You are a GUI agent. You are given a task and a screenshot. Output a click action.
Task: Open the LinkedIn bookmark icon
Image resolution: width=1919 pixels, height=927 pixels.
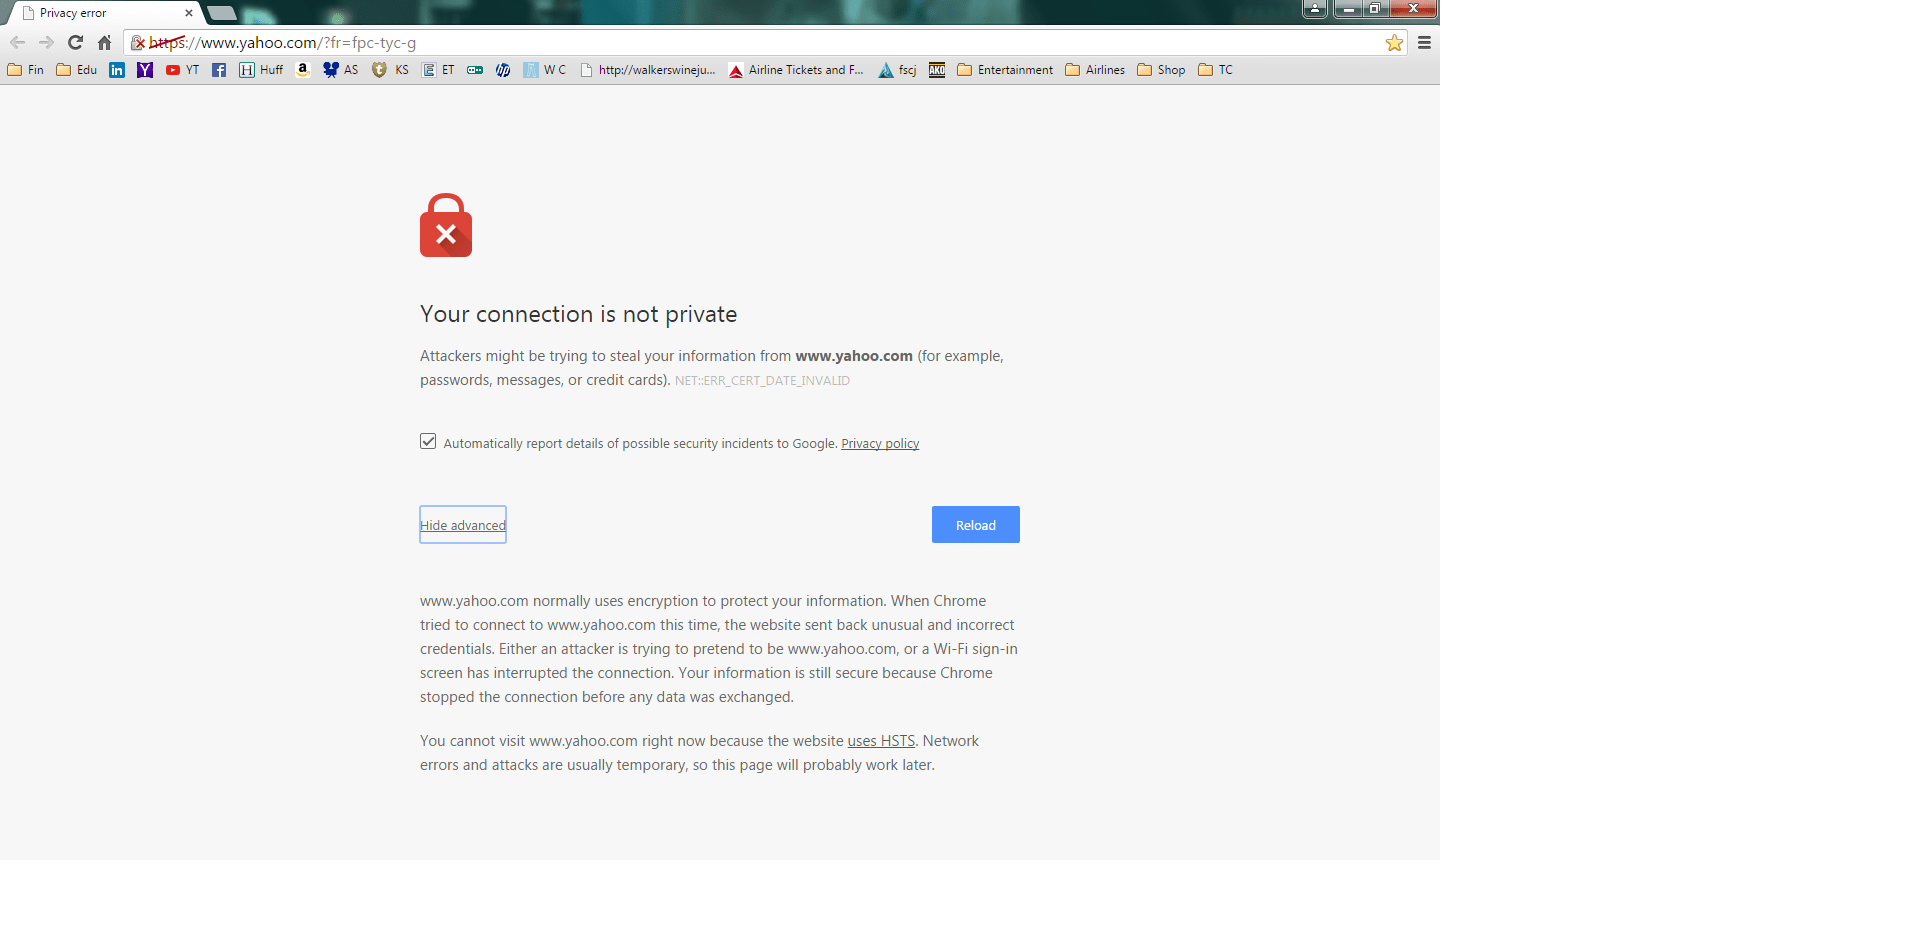tap(117, 70)
